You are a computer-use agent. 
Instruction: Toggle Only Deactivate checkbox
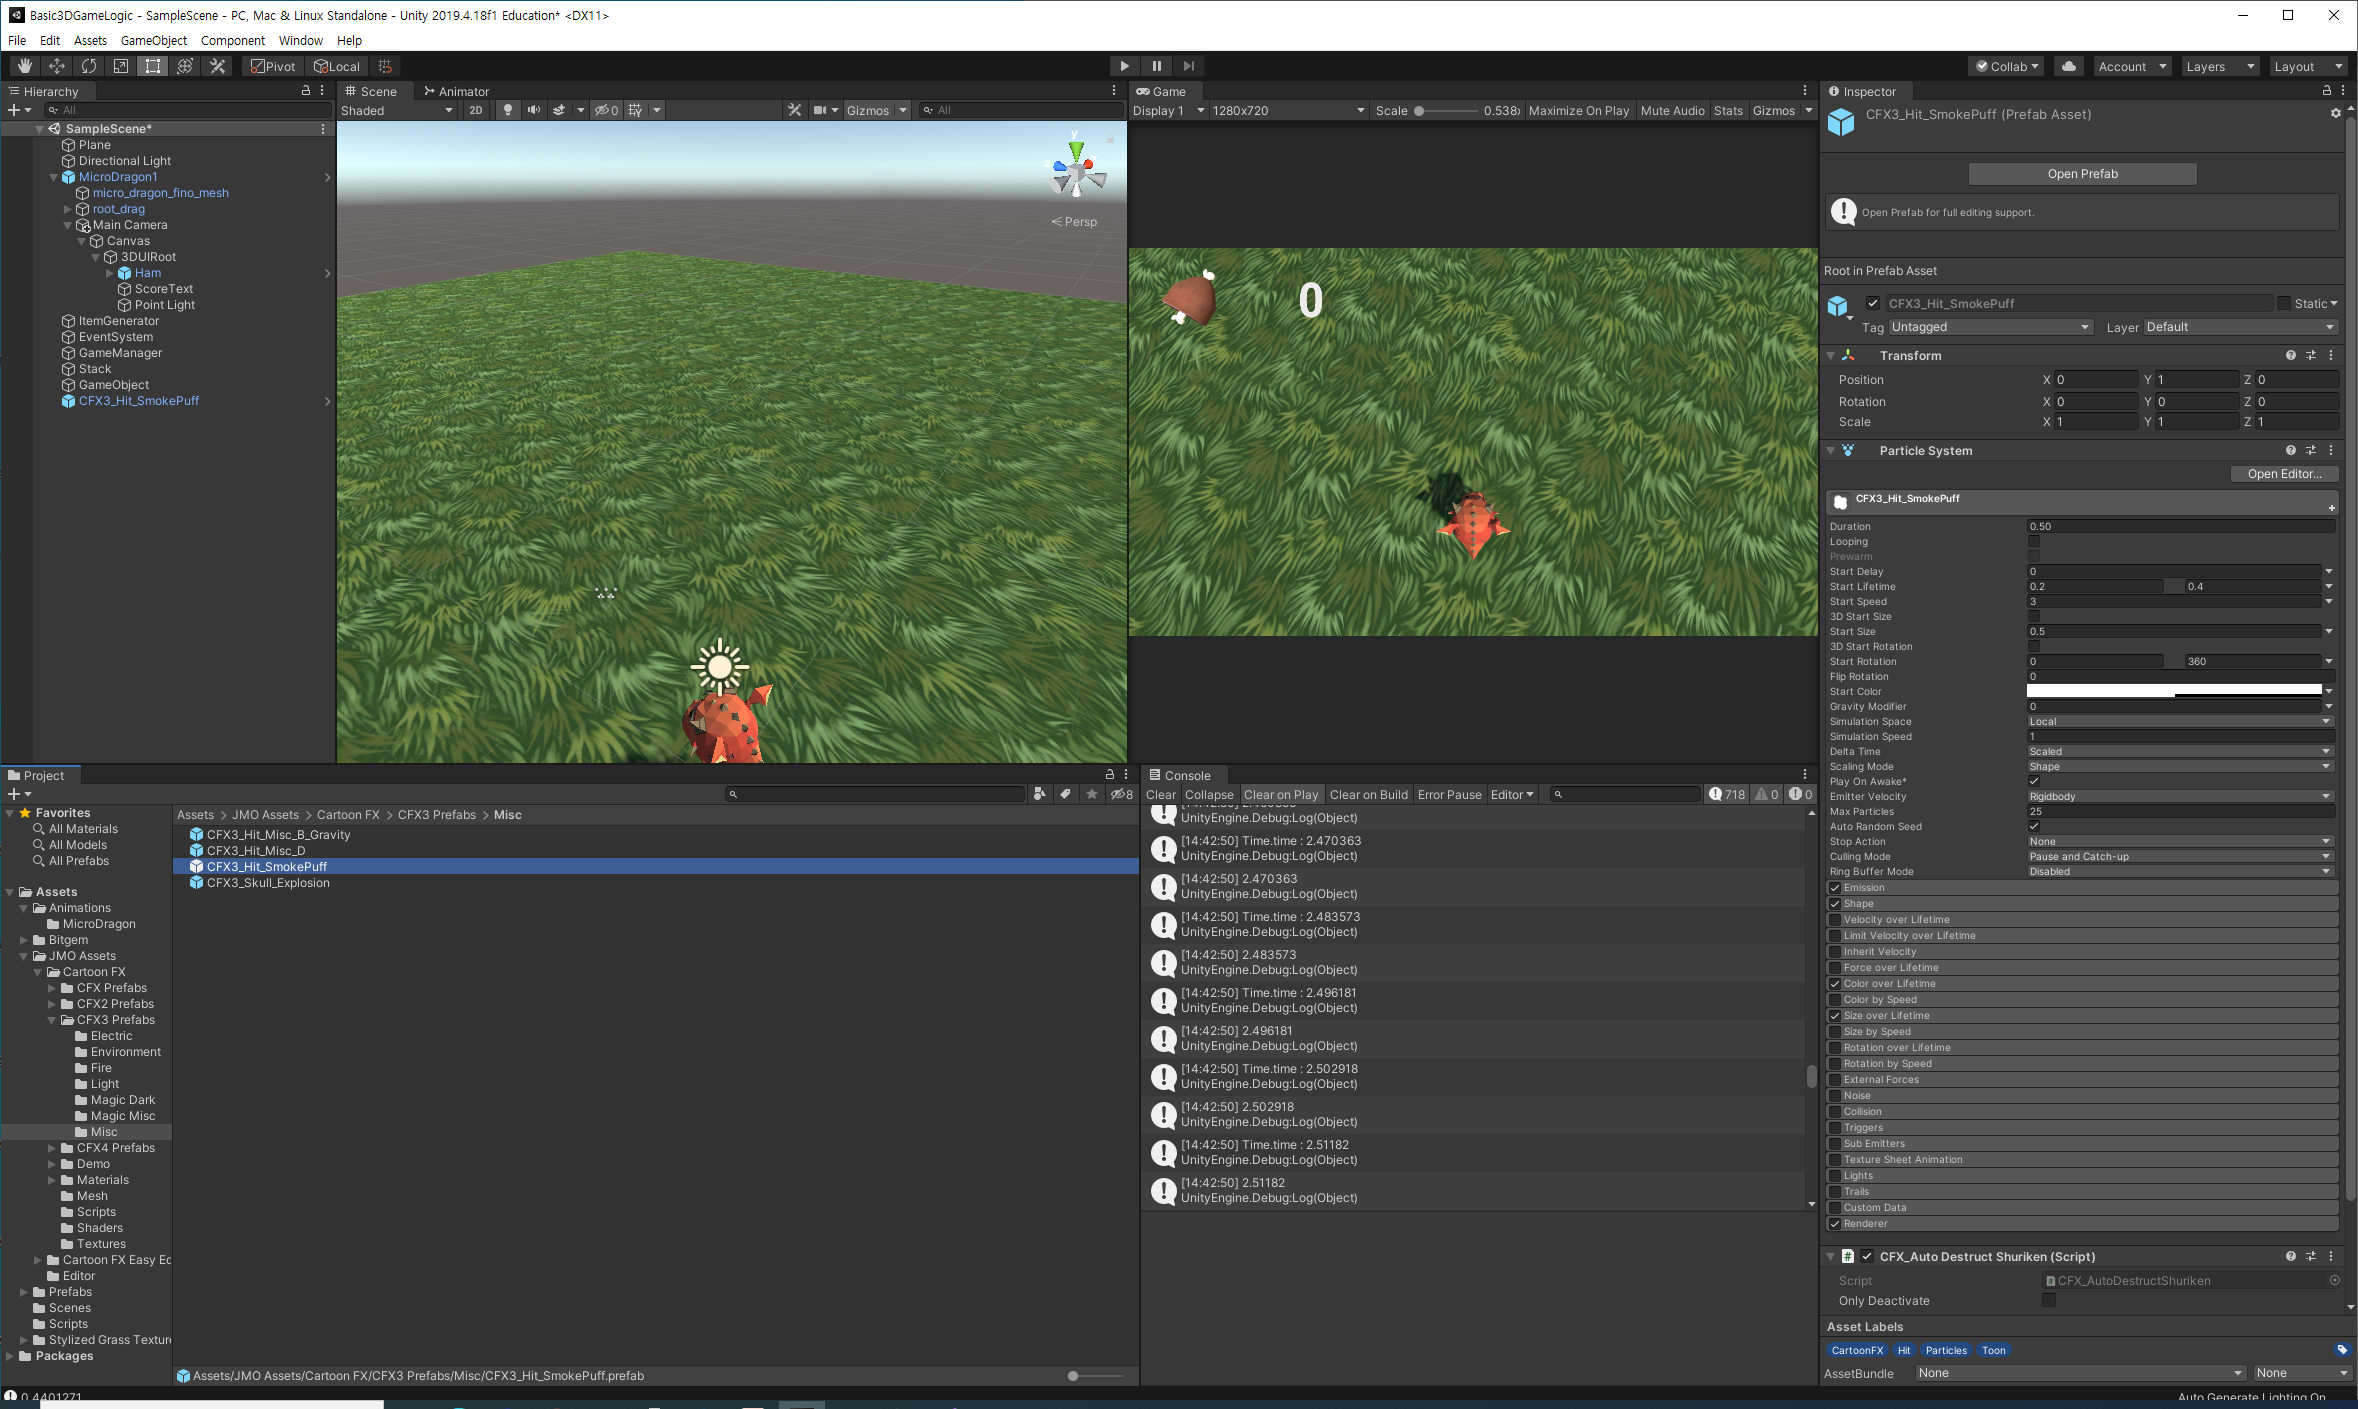[2048, 1300]
